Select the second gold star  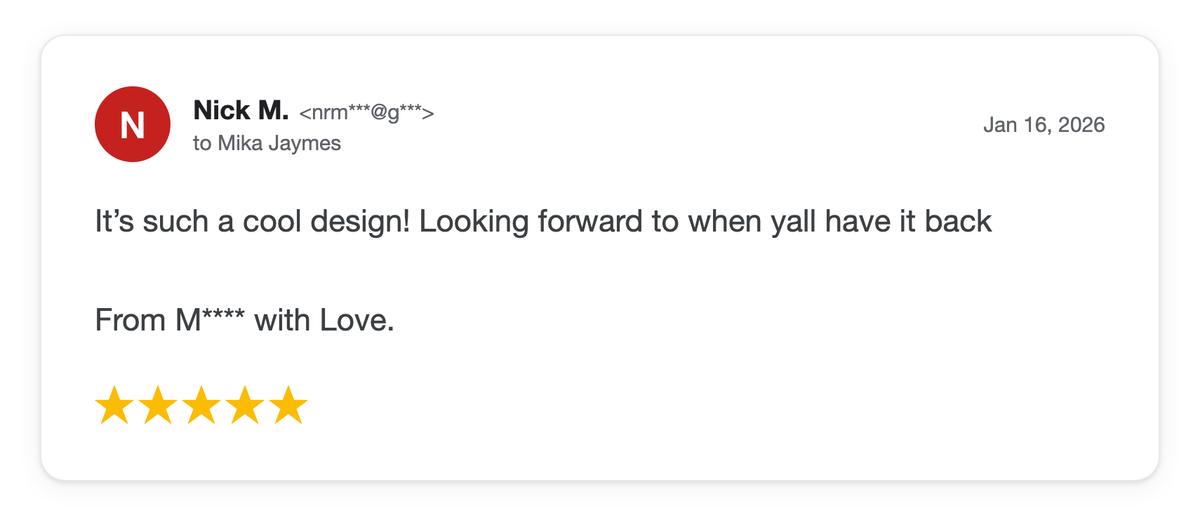[x=158, y=406]
